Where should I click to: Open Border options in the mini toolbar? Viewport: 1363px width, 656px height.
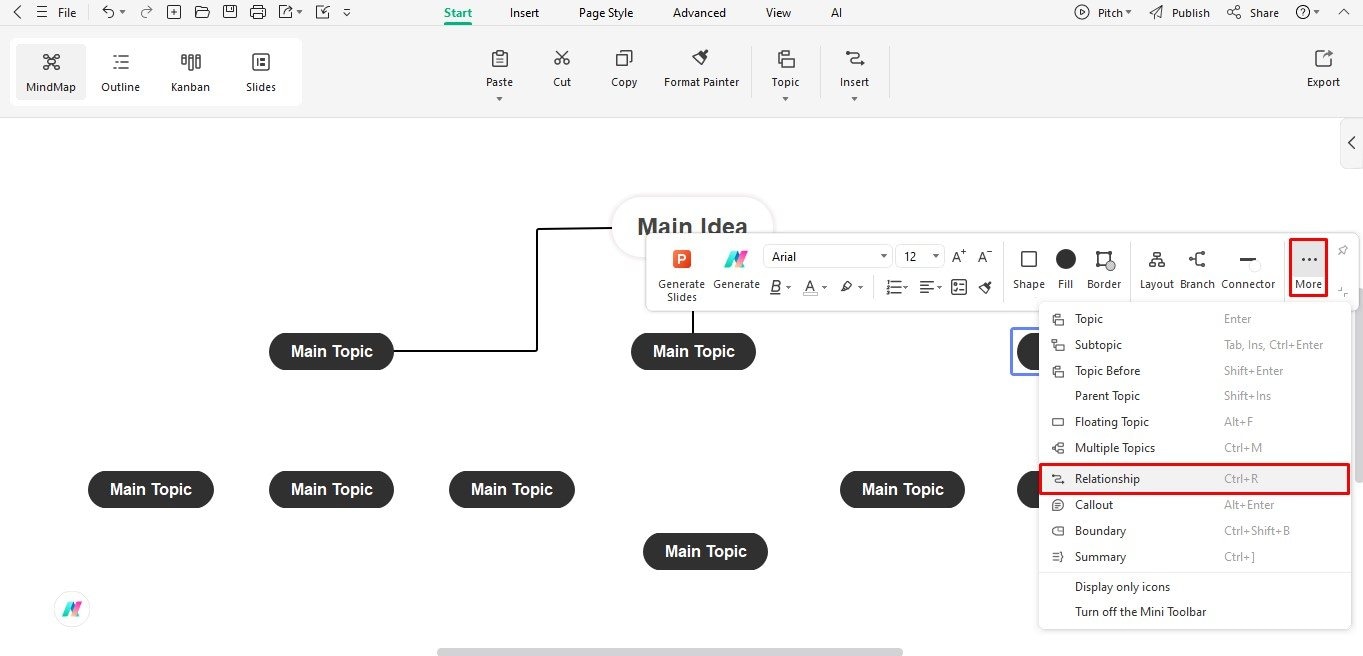[1104, 269]
